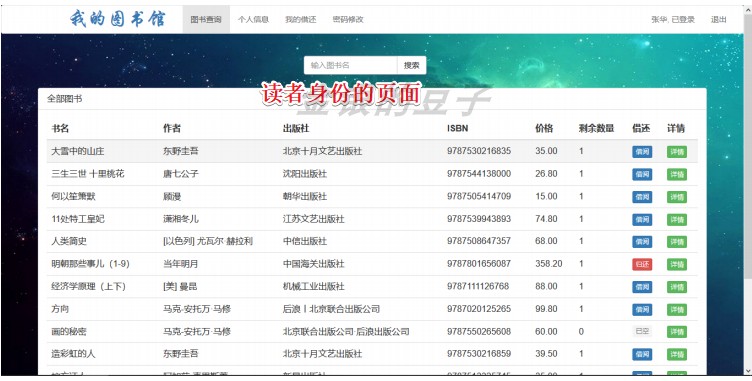Select the price 74.80
Viewport: 752px width, 381px height.
pyautogui.click(x=546, y=219)
